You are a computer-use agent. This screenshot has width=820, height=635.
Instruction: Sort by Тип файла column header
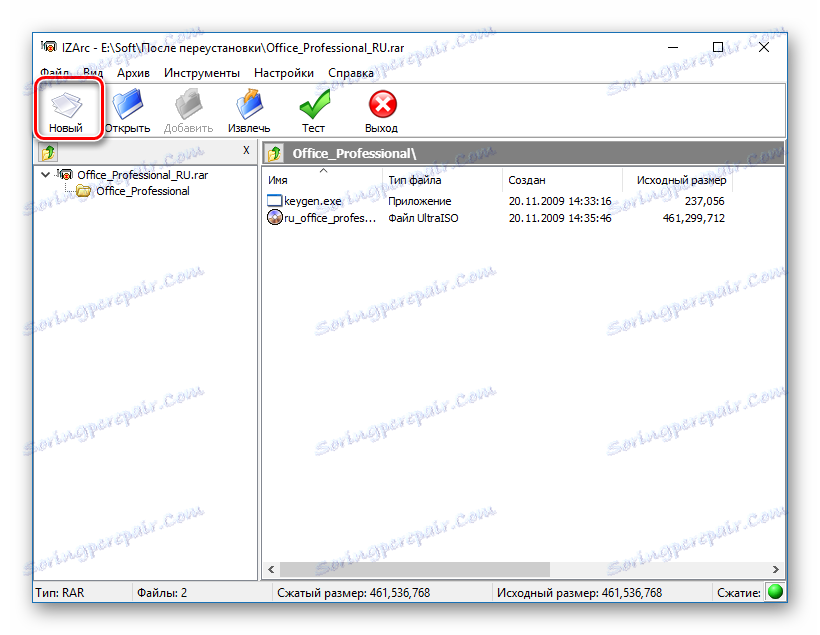tap(442, 179)
